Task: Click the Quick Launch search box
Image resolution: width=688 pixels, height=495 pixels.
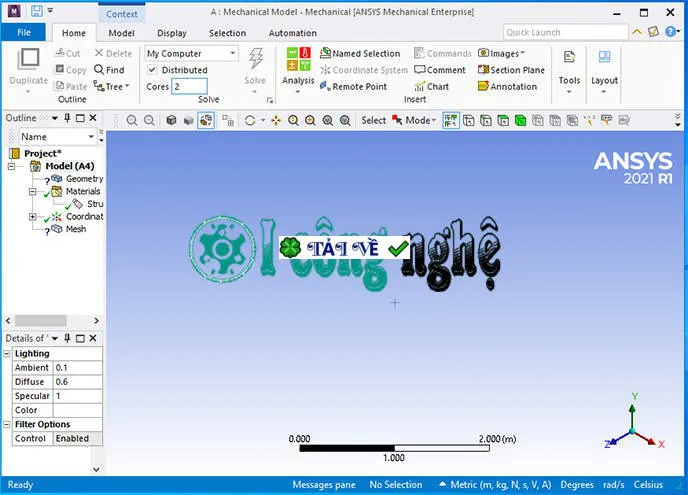Action: (x=566, y=32)
